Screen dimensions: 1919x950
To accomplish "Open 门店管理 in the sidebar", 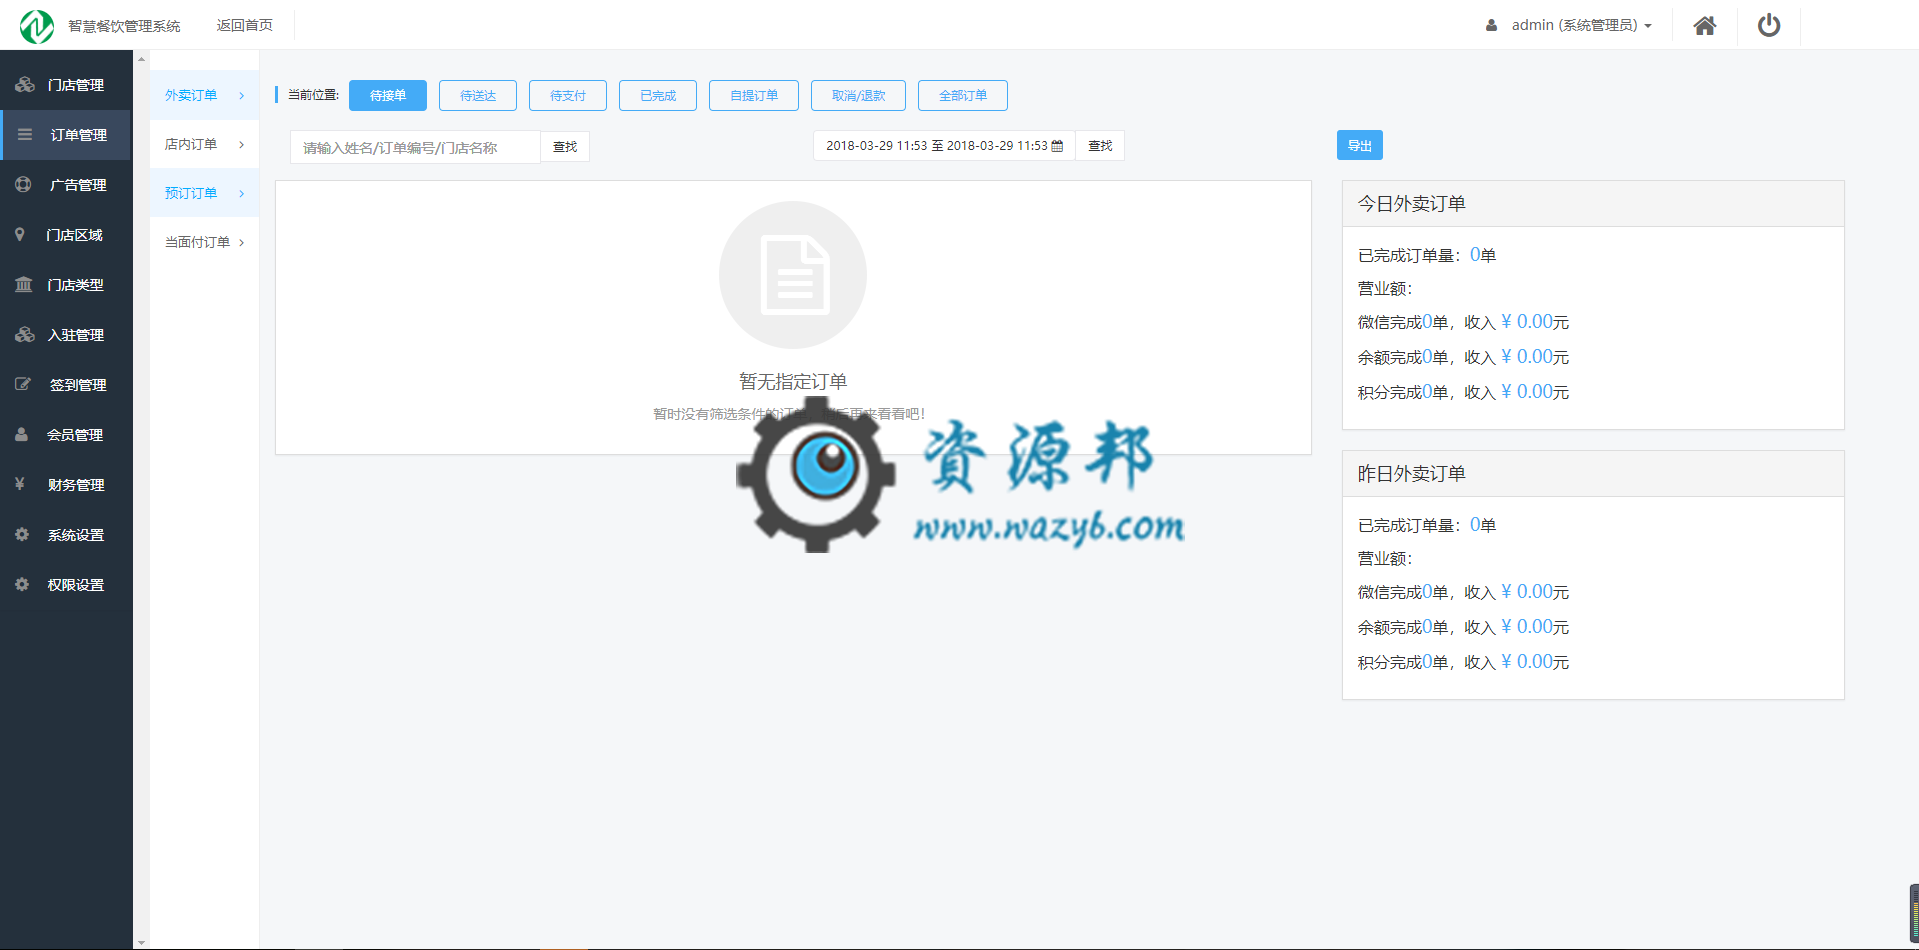I will click(66, 85).
